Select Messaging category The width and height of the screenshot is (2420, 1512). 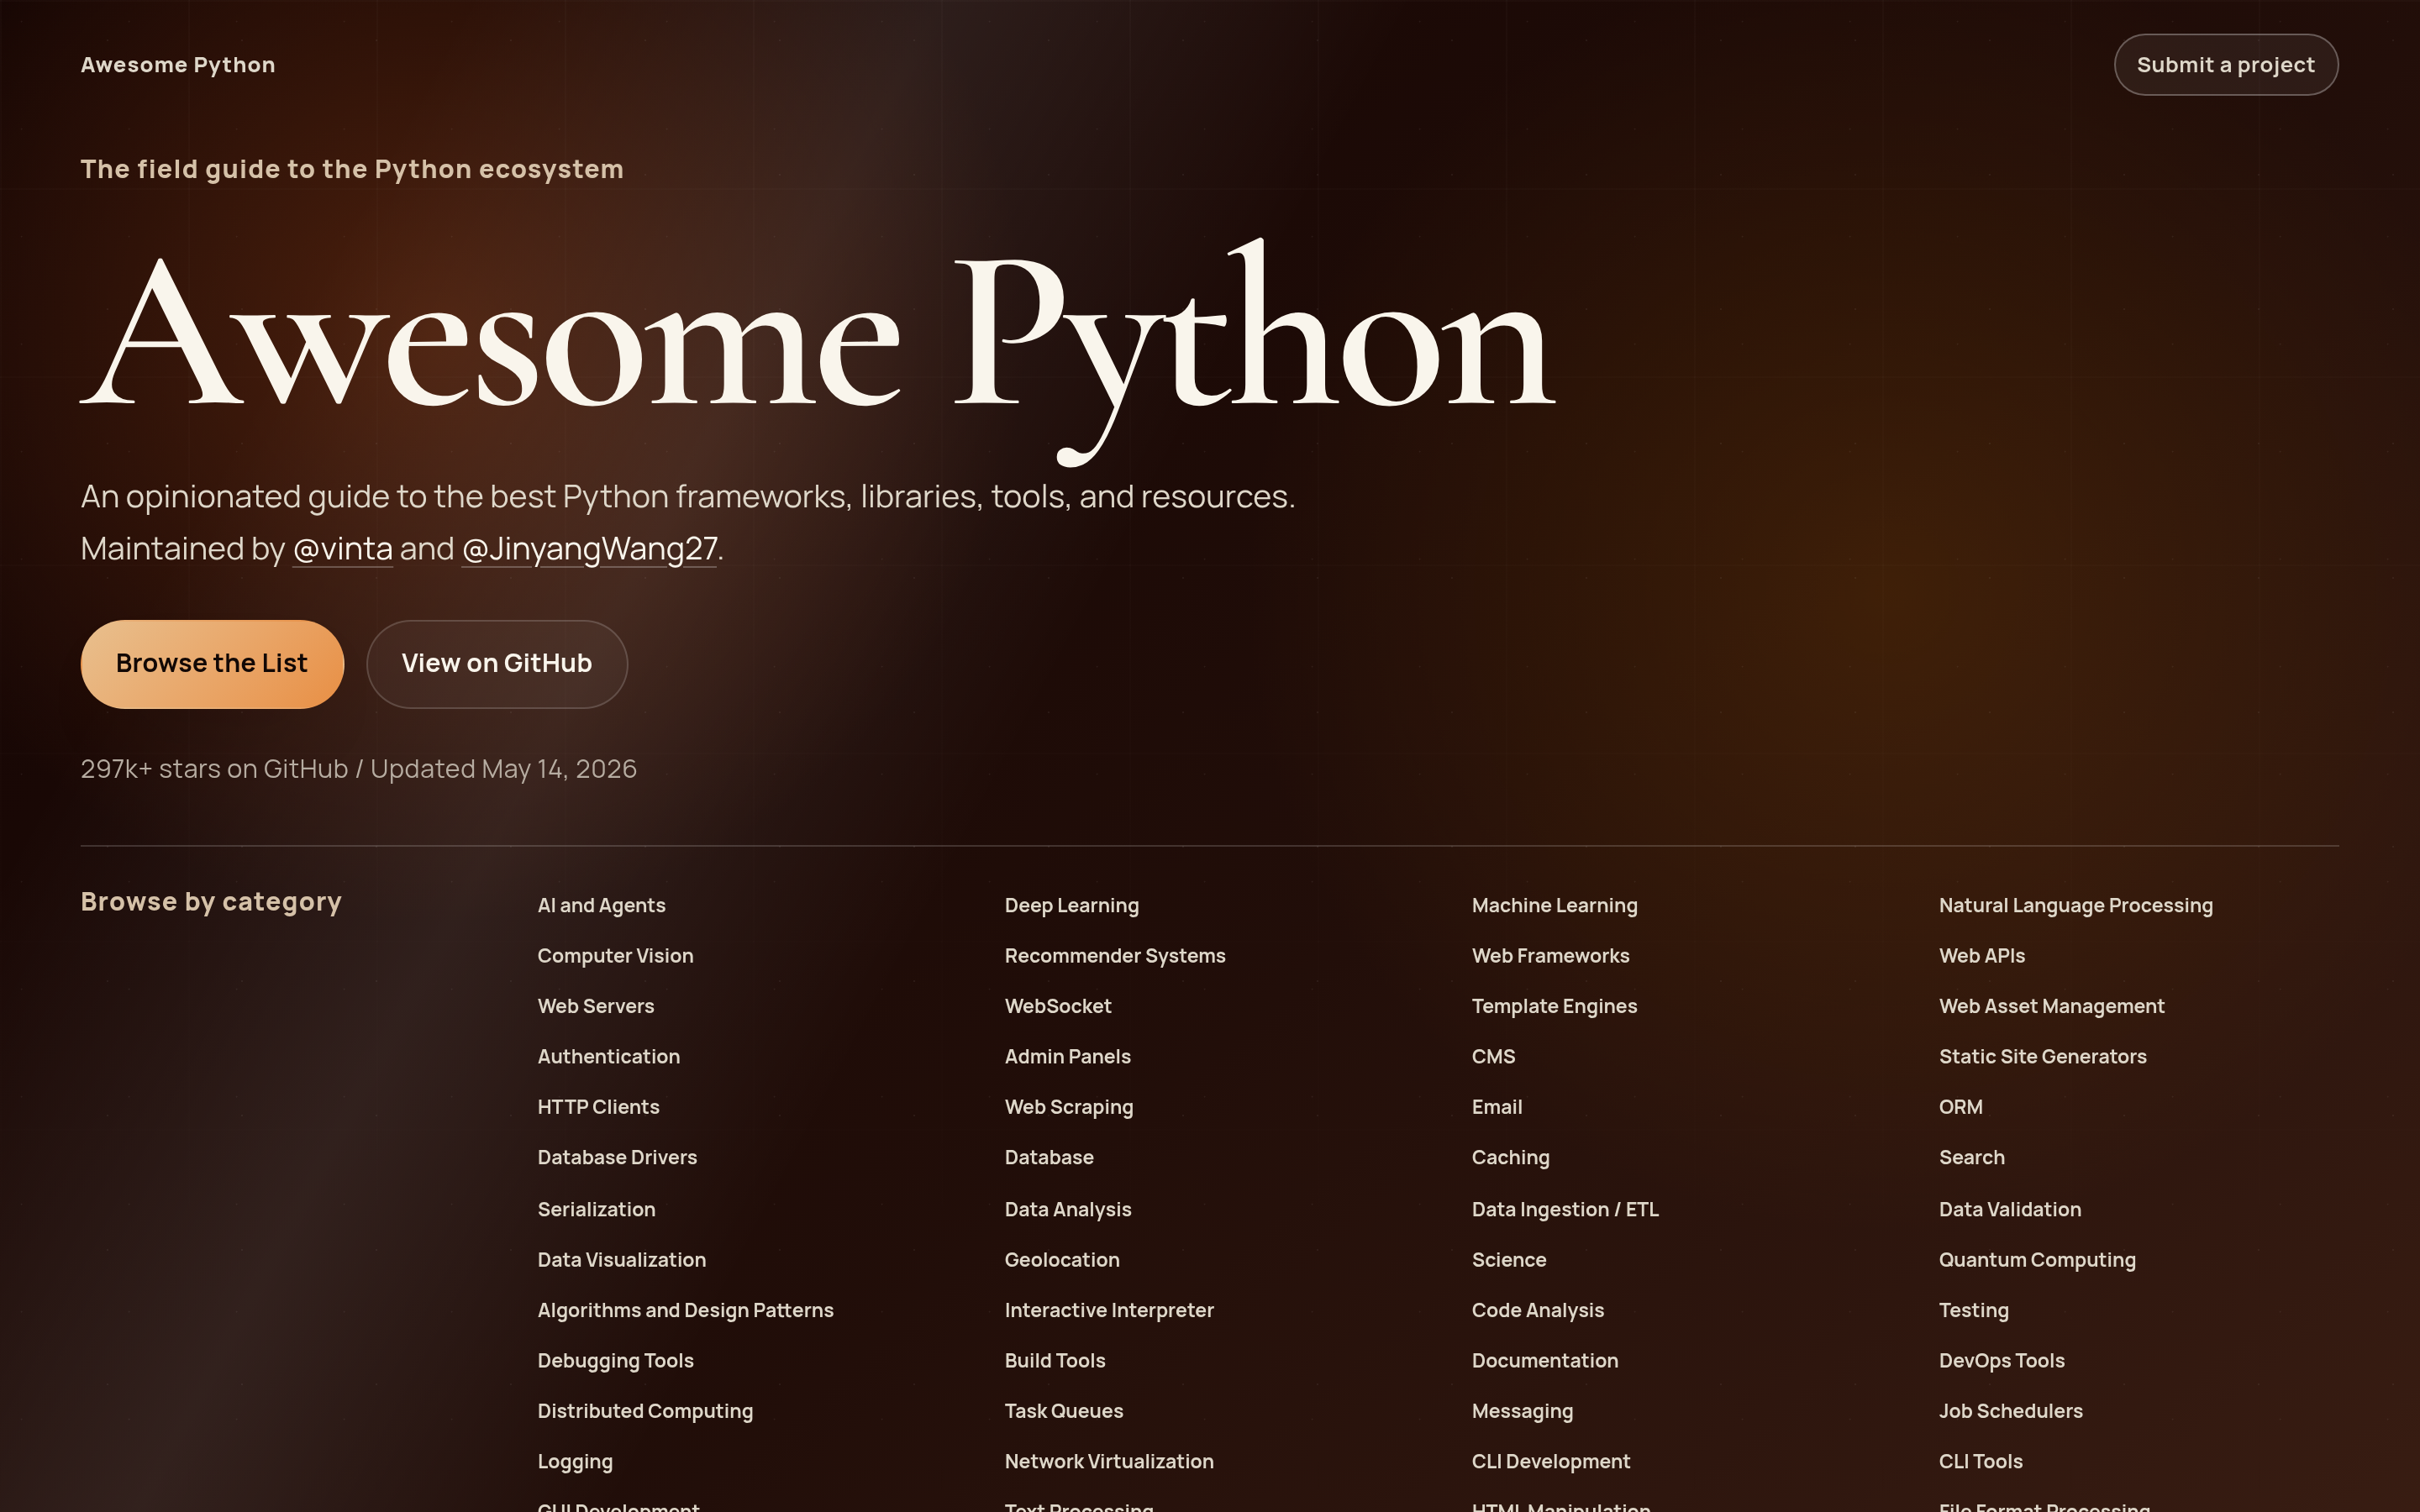1522,1412
